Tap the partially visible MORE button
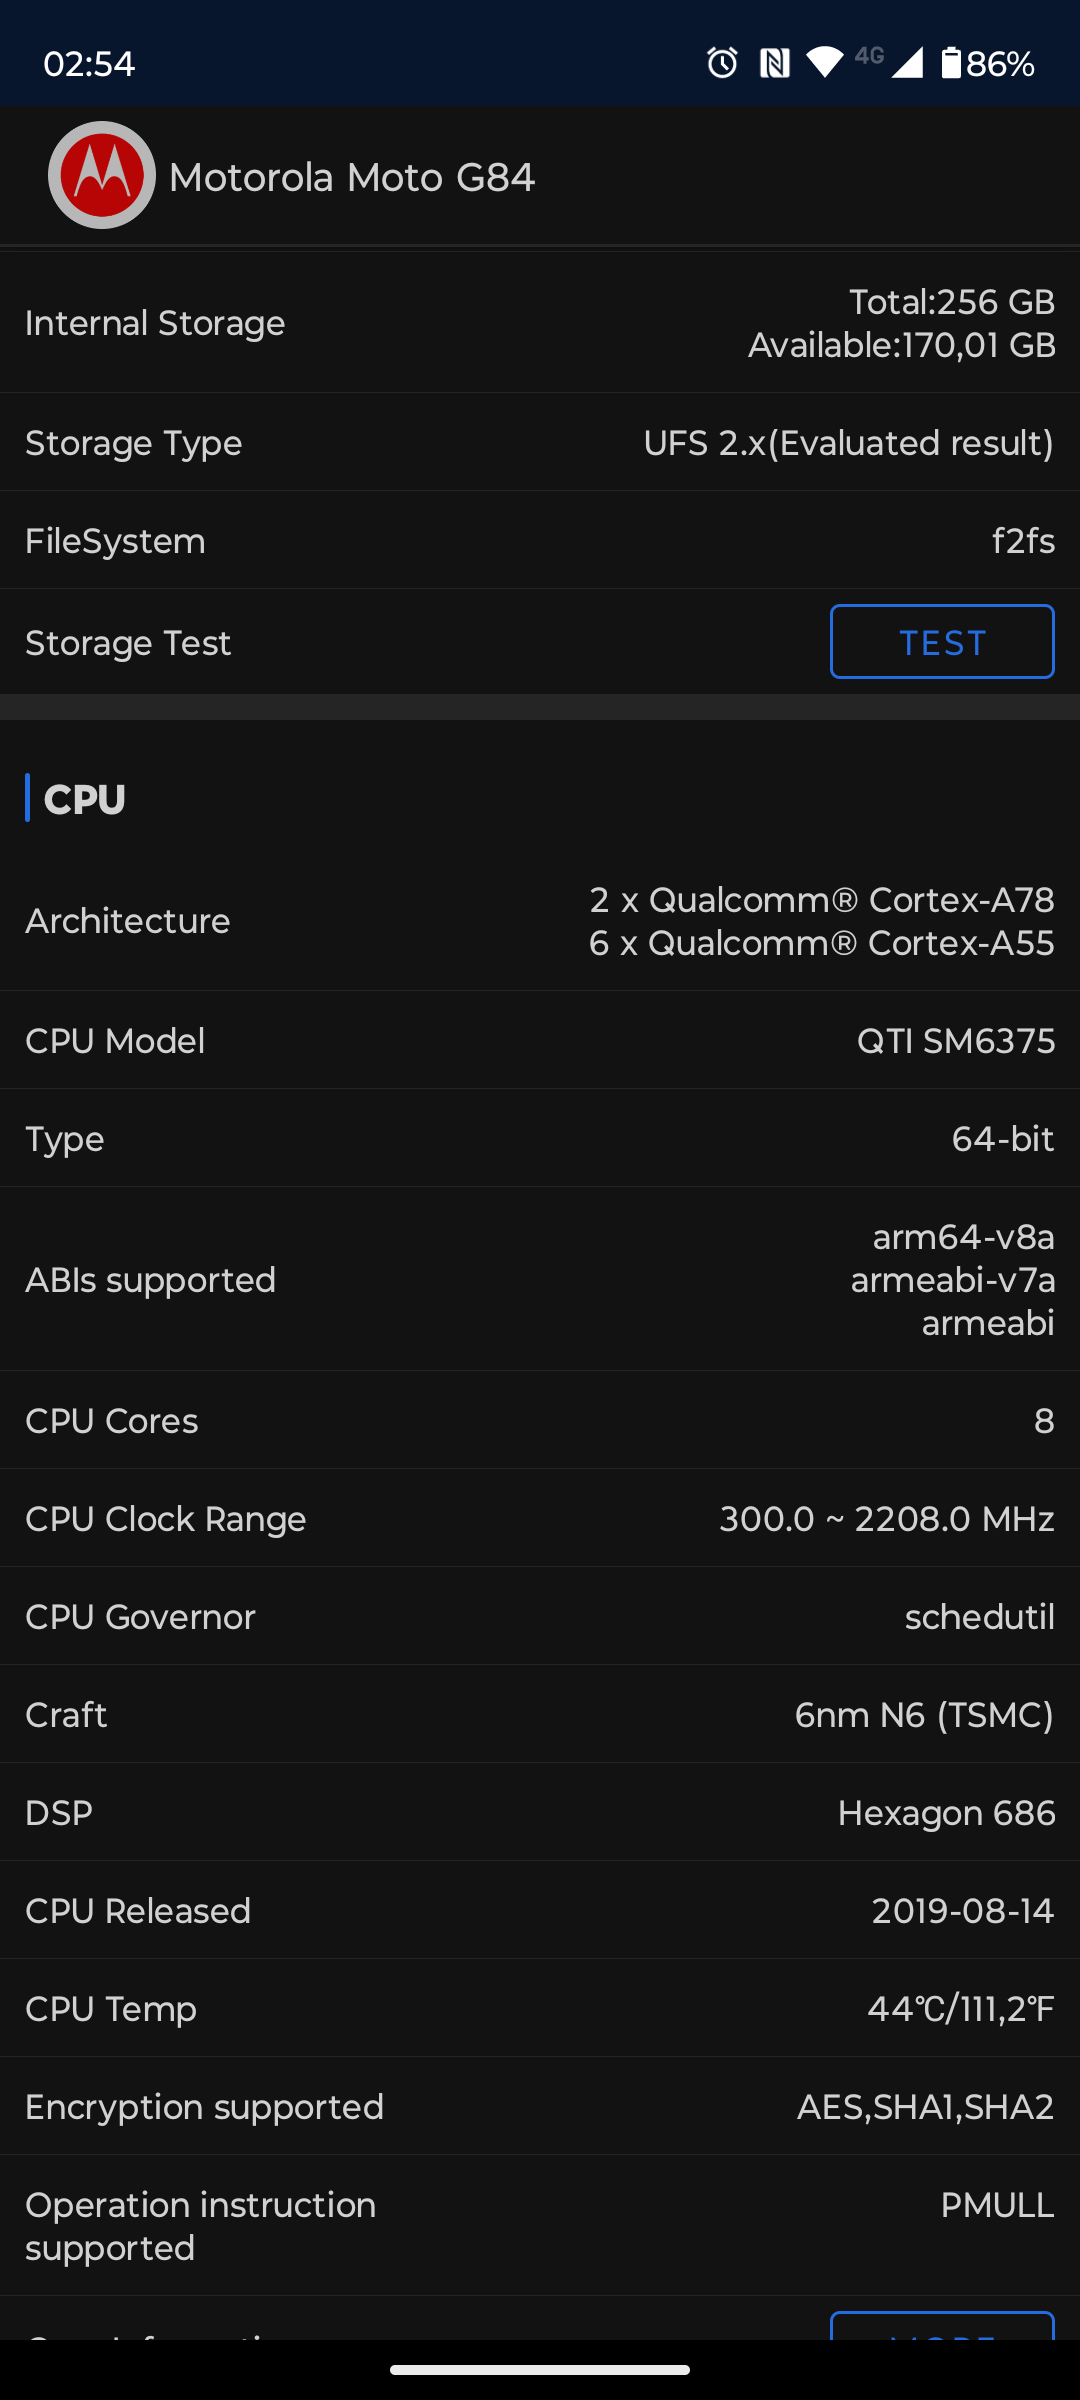 (942, 2327)
